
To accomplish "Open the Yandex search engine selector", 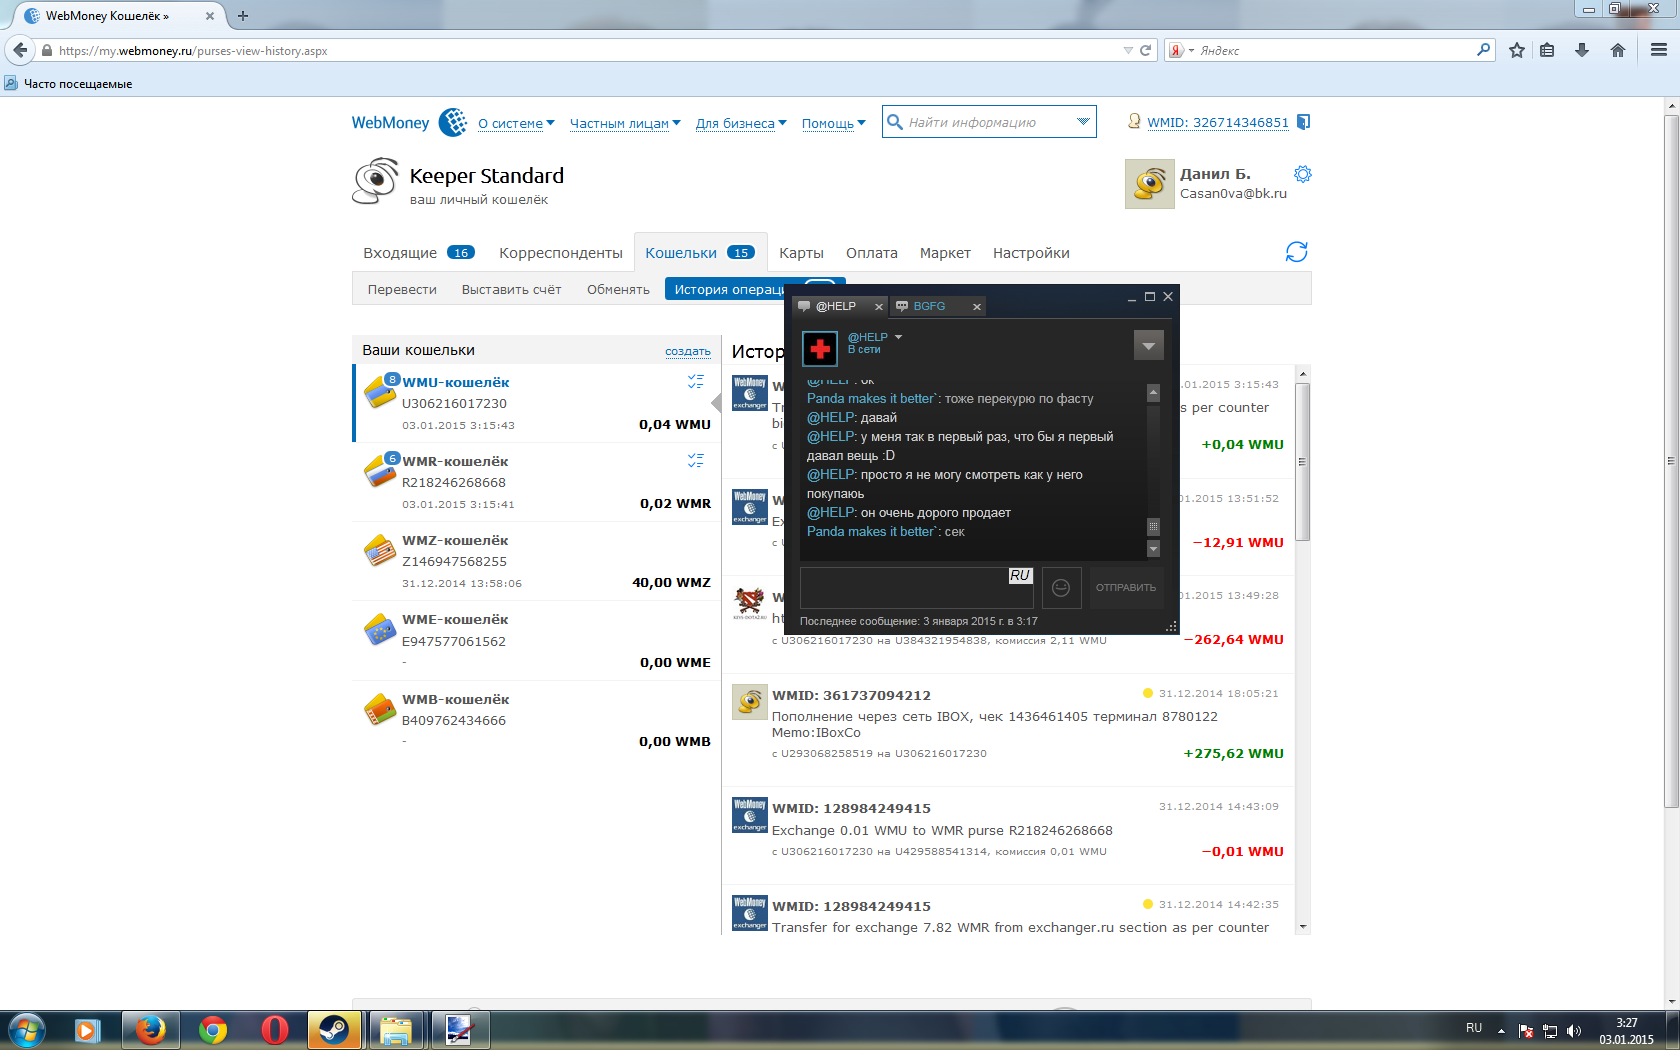I will 1181,50.
